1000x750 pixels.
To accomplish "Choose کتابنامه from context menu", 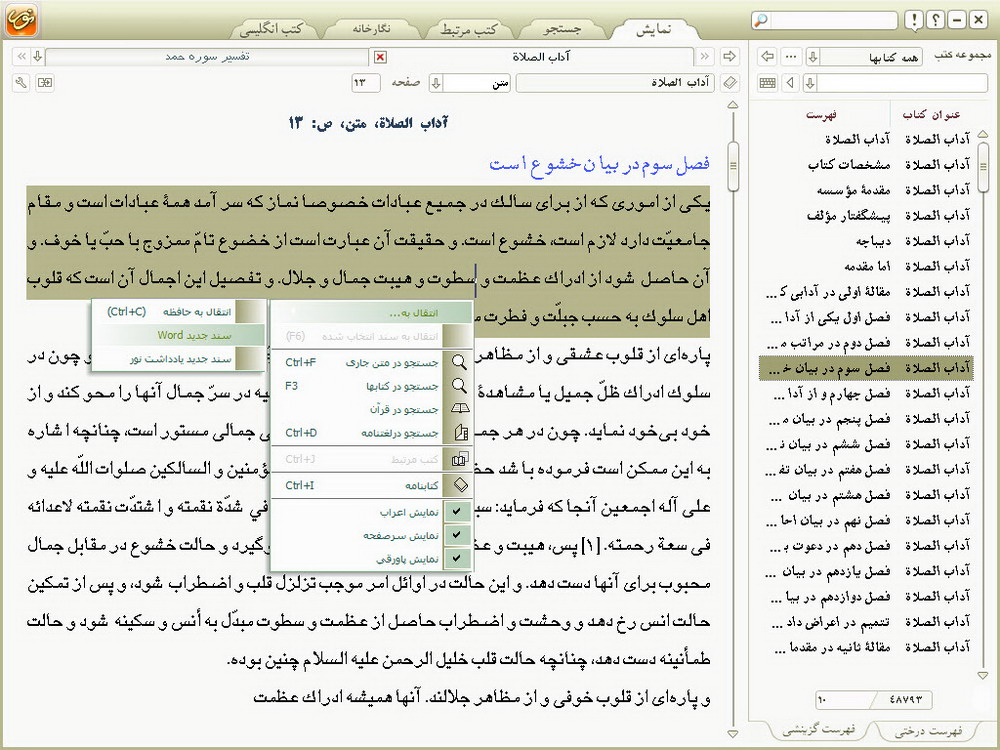I will coord(371,485).
